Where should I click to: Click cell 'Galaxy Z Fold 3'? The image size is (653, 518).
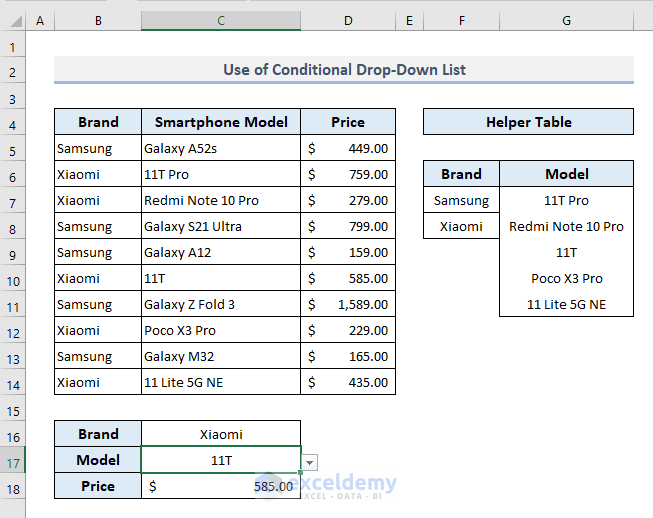pyautogui.click(x=221, y=304)
